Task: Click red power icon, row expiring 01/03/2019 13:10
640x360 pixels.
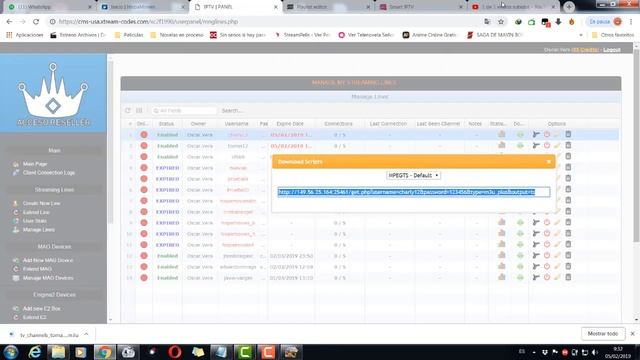Action: pos(547,278)
